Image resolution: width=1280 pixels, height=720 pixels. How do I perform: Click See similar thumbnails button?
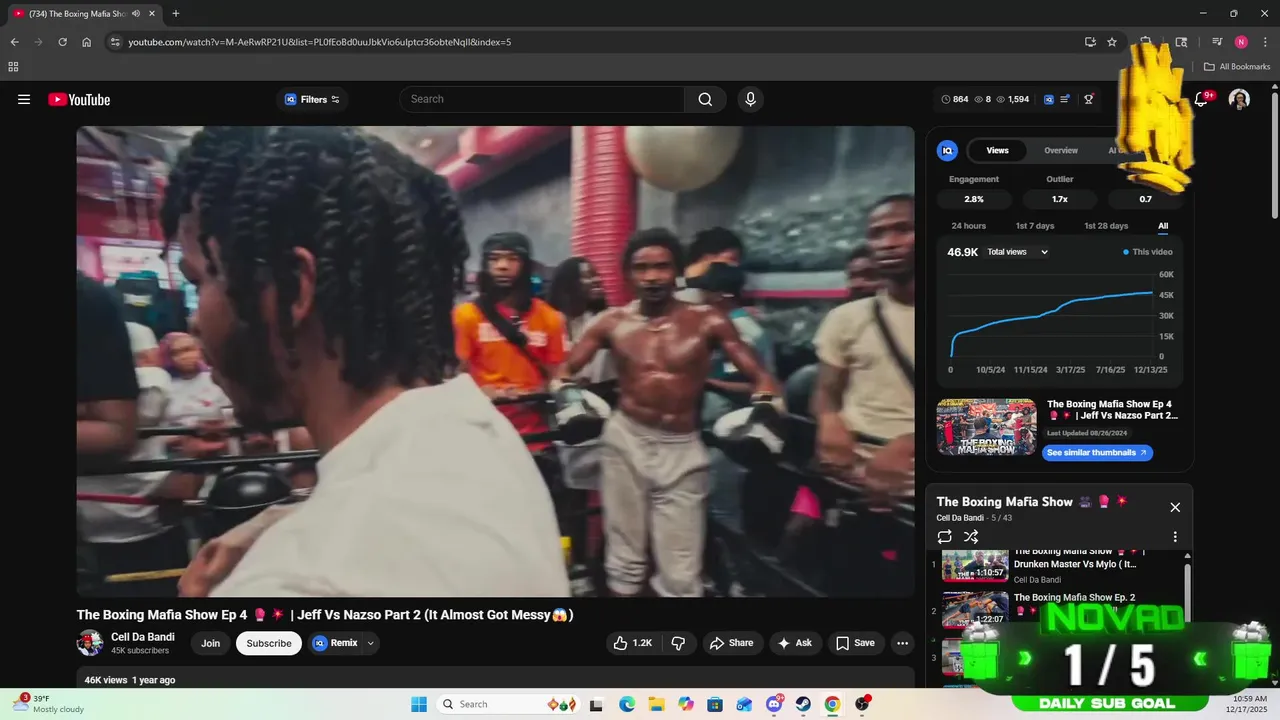point(1097,453)
